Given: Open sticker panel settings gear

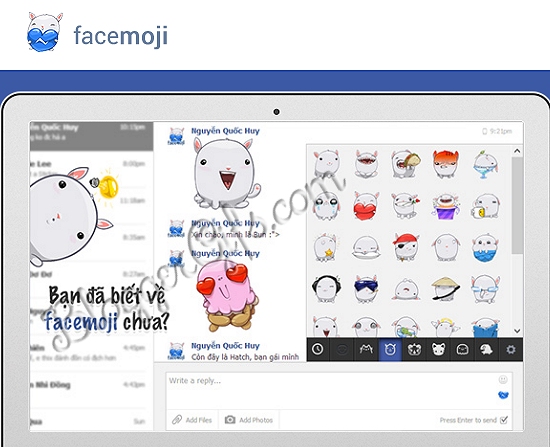Looking at the screenshot, I should (x=511, y=349).
